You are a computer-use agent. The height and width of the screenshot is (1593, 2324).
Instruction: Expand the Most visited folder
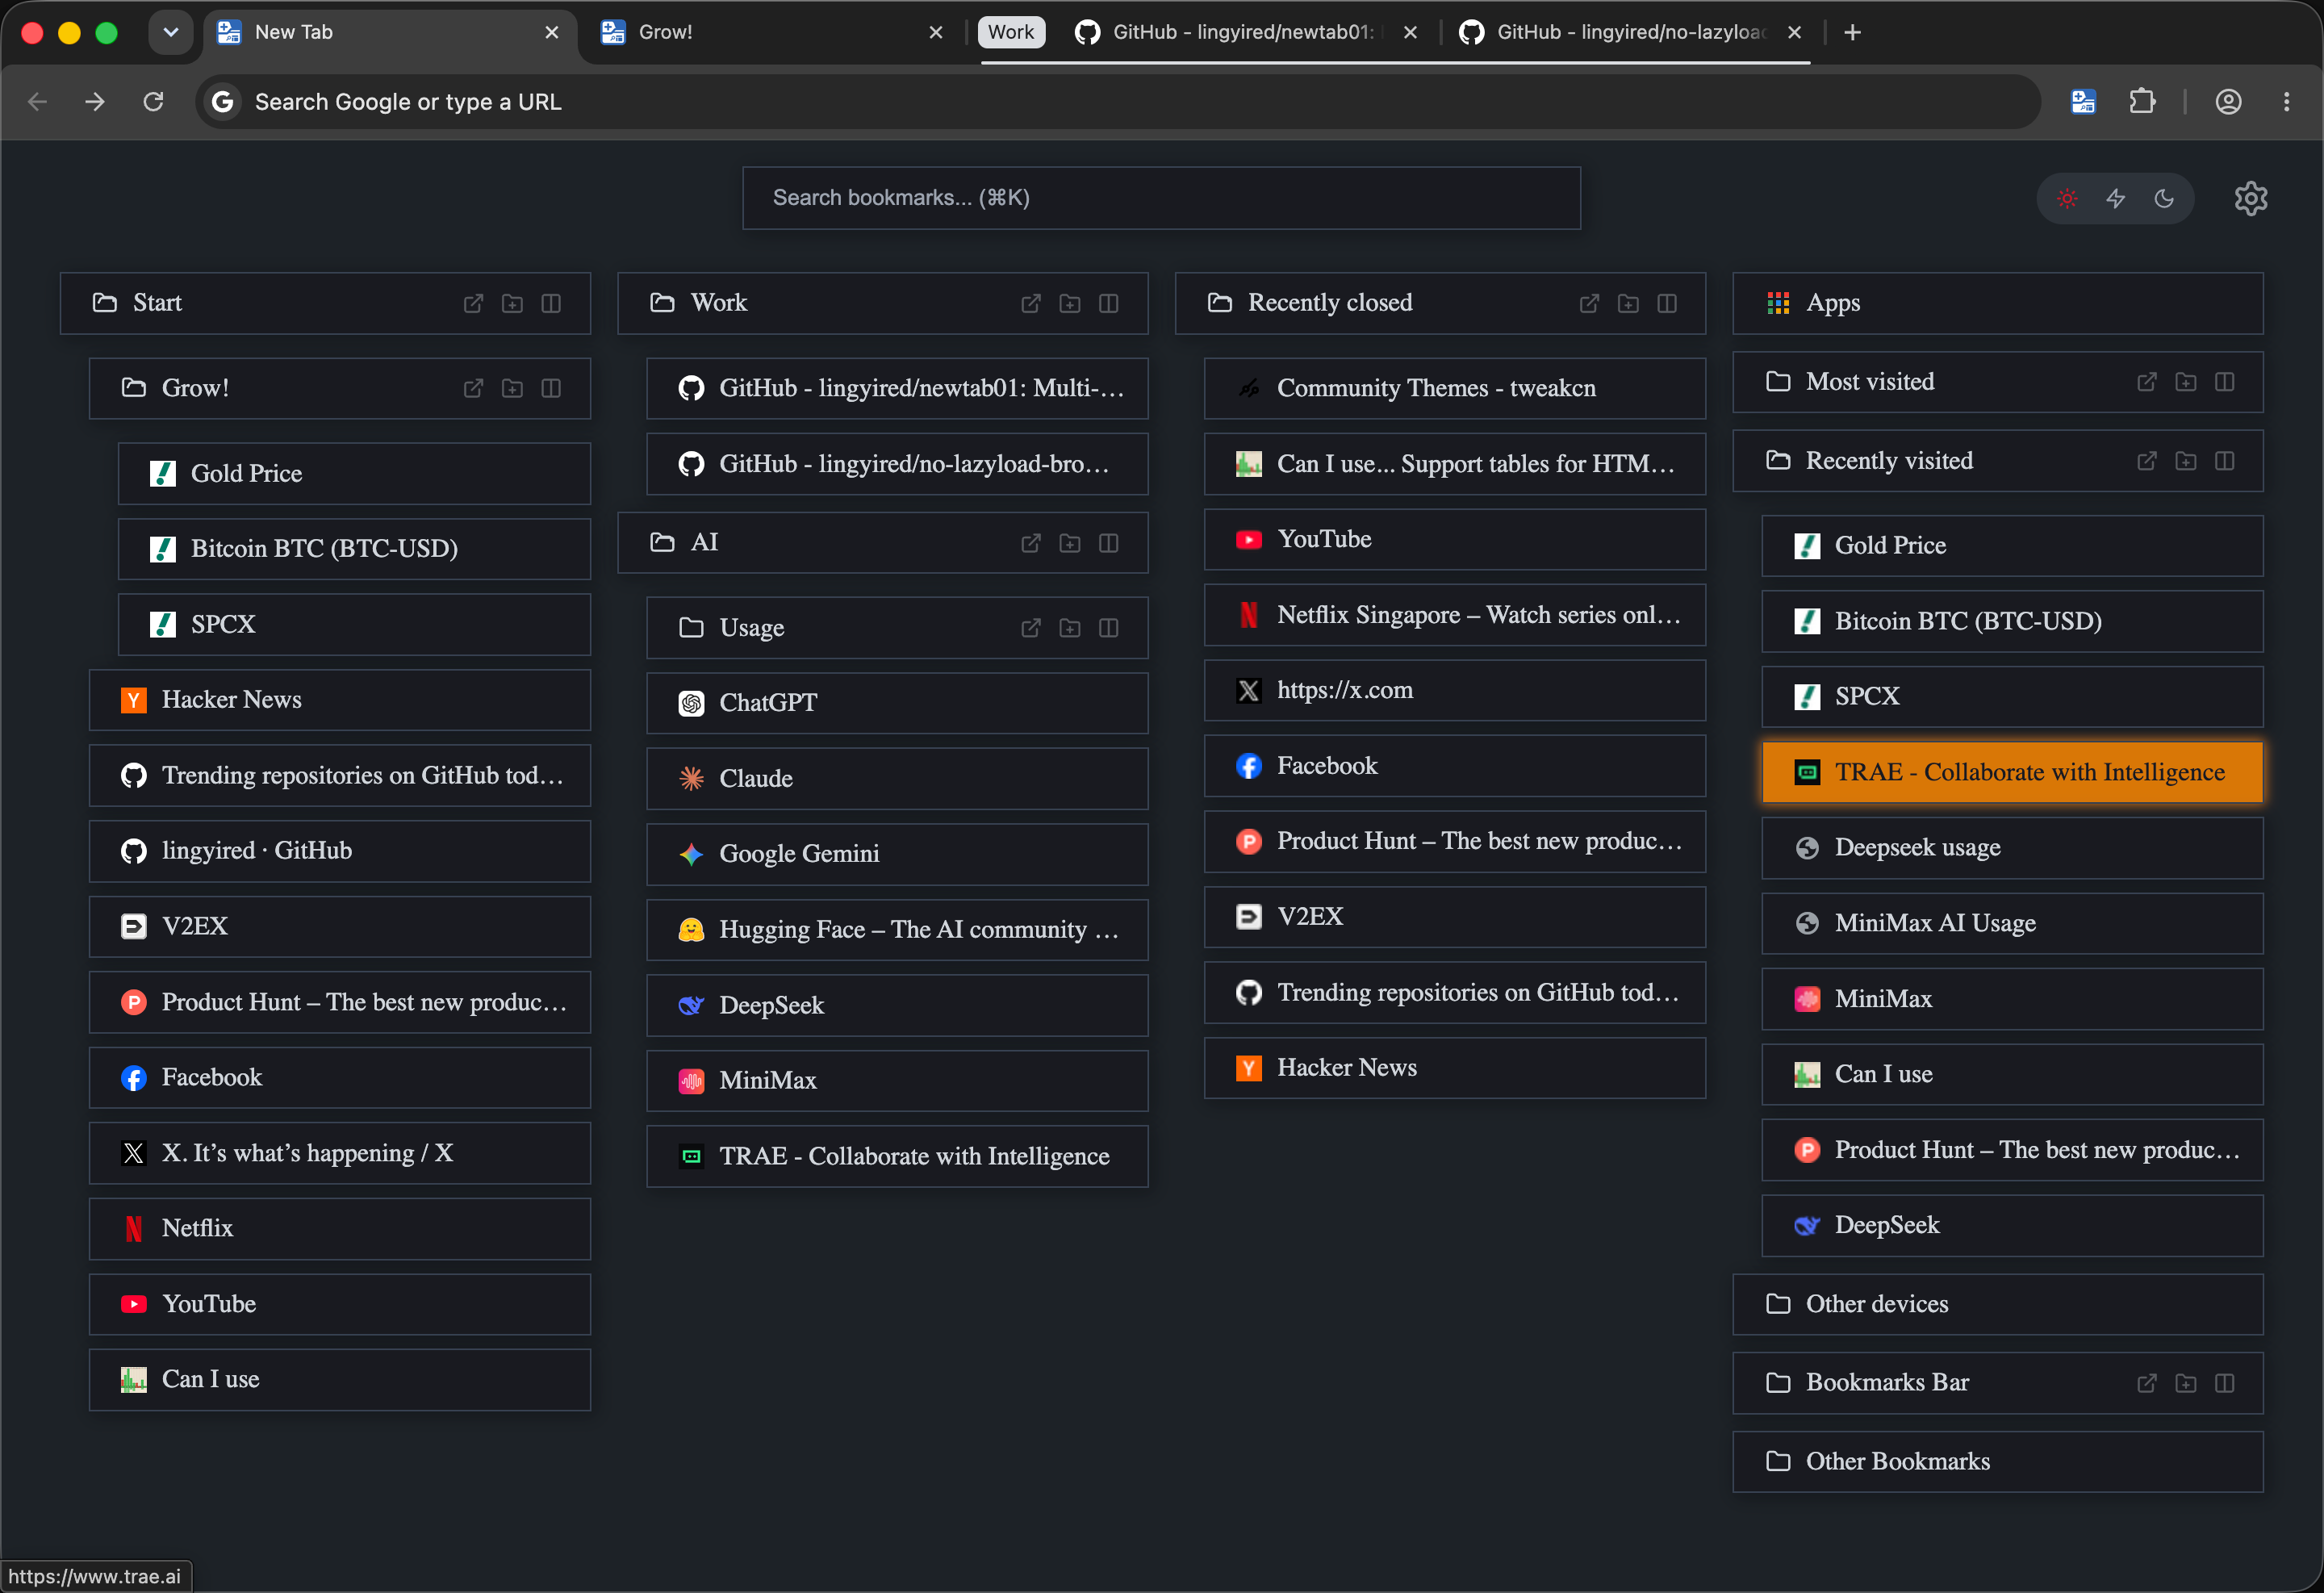click(1998, 382)
